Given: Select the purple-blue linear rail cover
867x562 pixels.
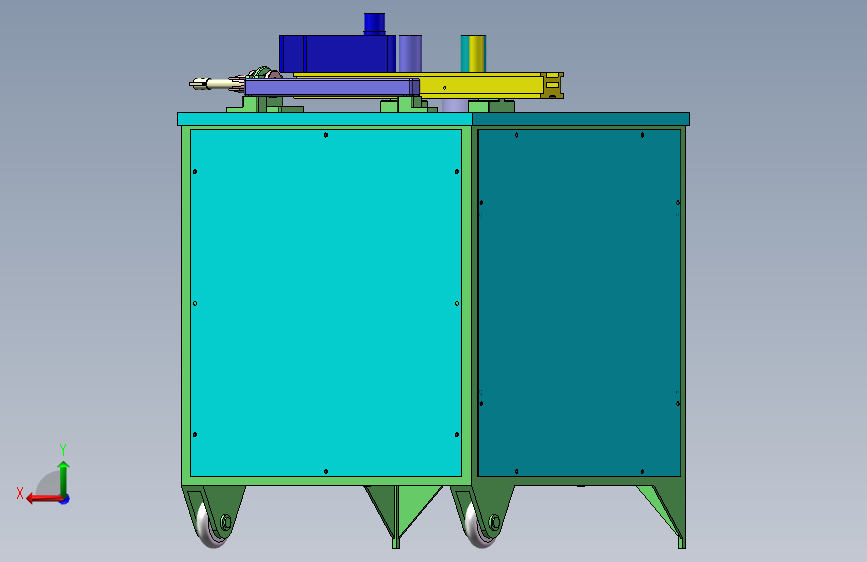Looking at the screenshot, I should pyautogui.click(x=332, y=87).
